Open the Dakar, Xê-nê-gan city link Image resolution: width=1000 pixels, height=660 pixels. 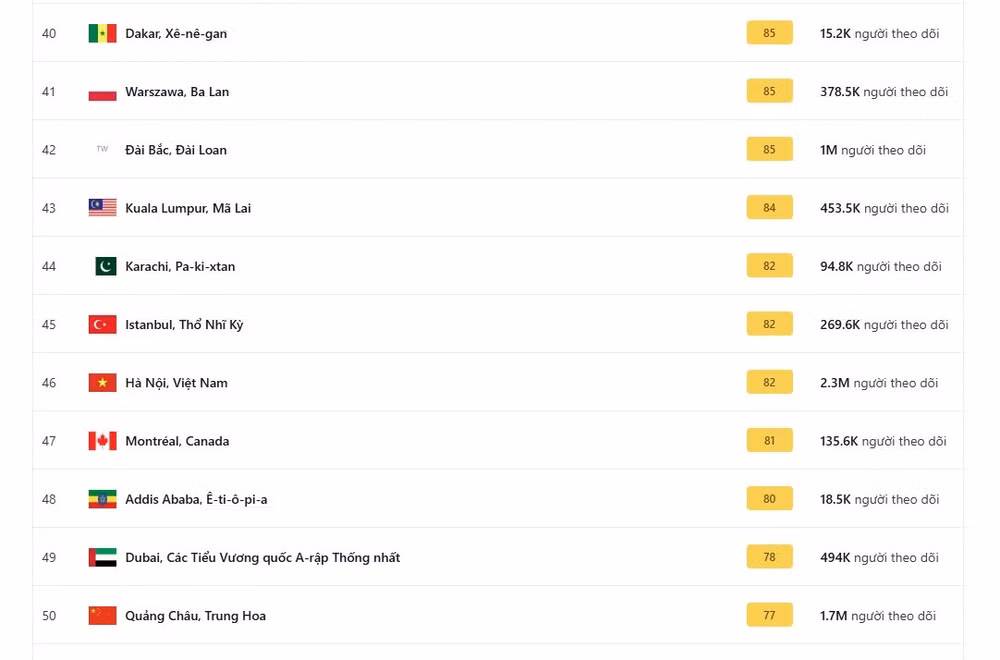pos(176,33)
